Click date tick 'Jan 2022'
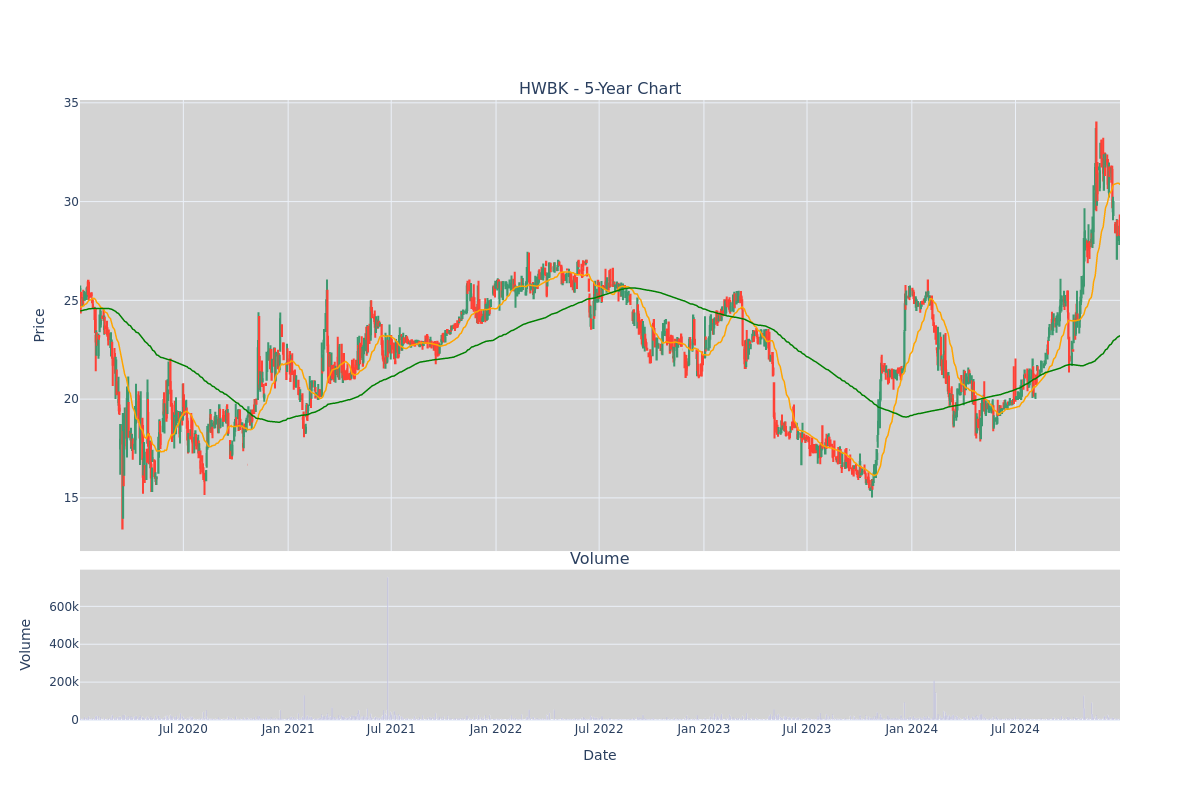The image size is (1200, 800). [496, 729]
